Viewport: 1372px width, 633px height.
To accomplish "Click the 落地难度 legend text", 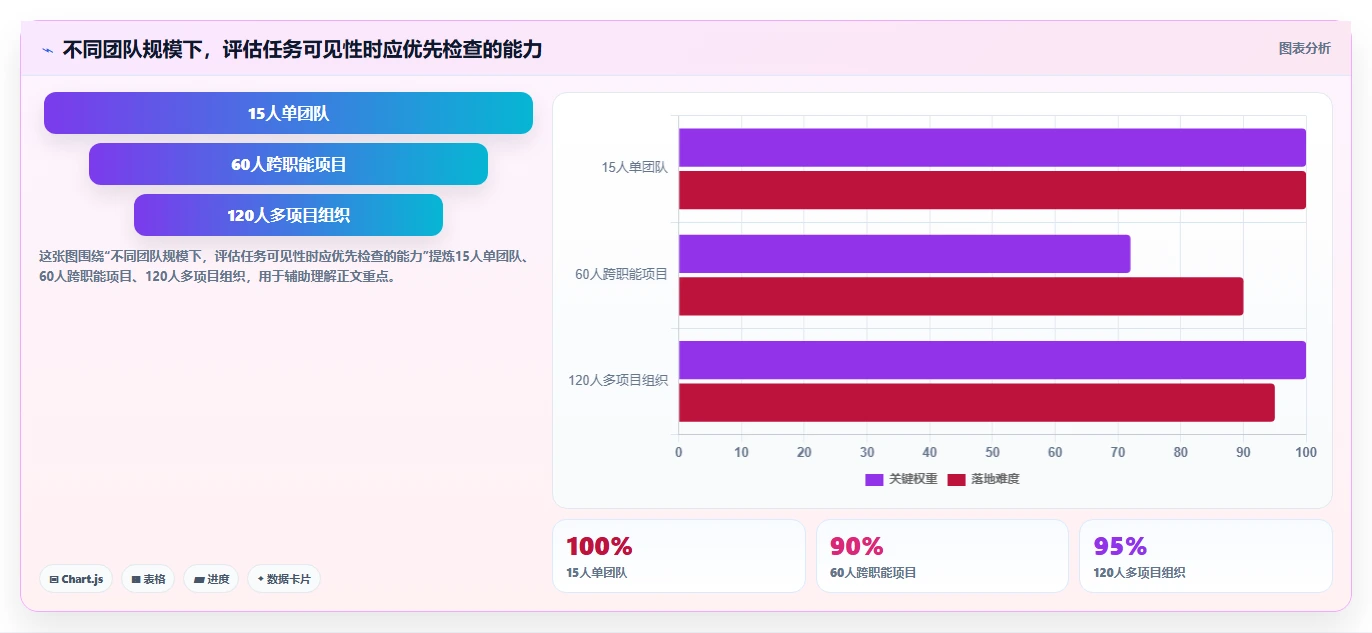I will pyautogui.click(x=995, y=479).
